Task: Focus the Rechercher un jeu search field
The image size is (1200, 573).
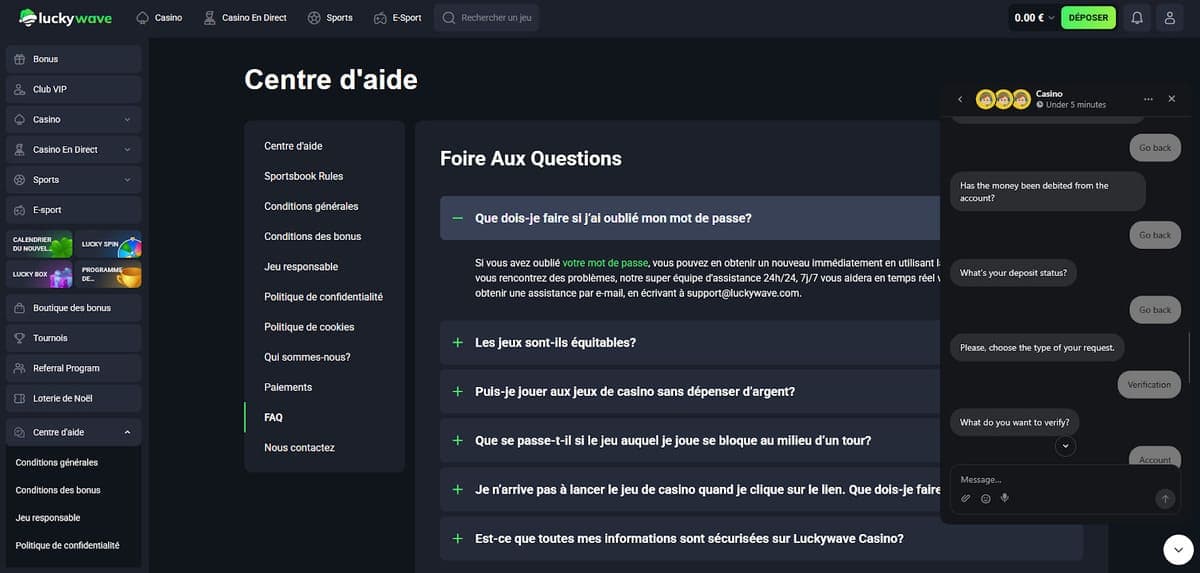Action: tap(487, 18)
